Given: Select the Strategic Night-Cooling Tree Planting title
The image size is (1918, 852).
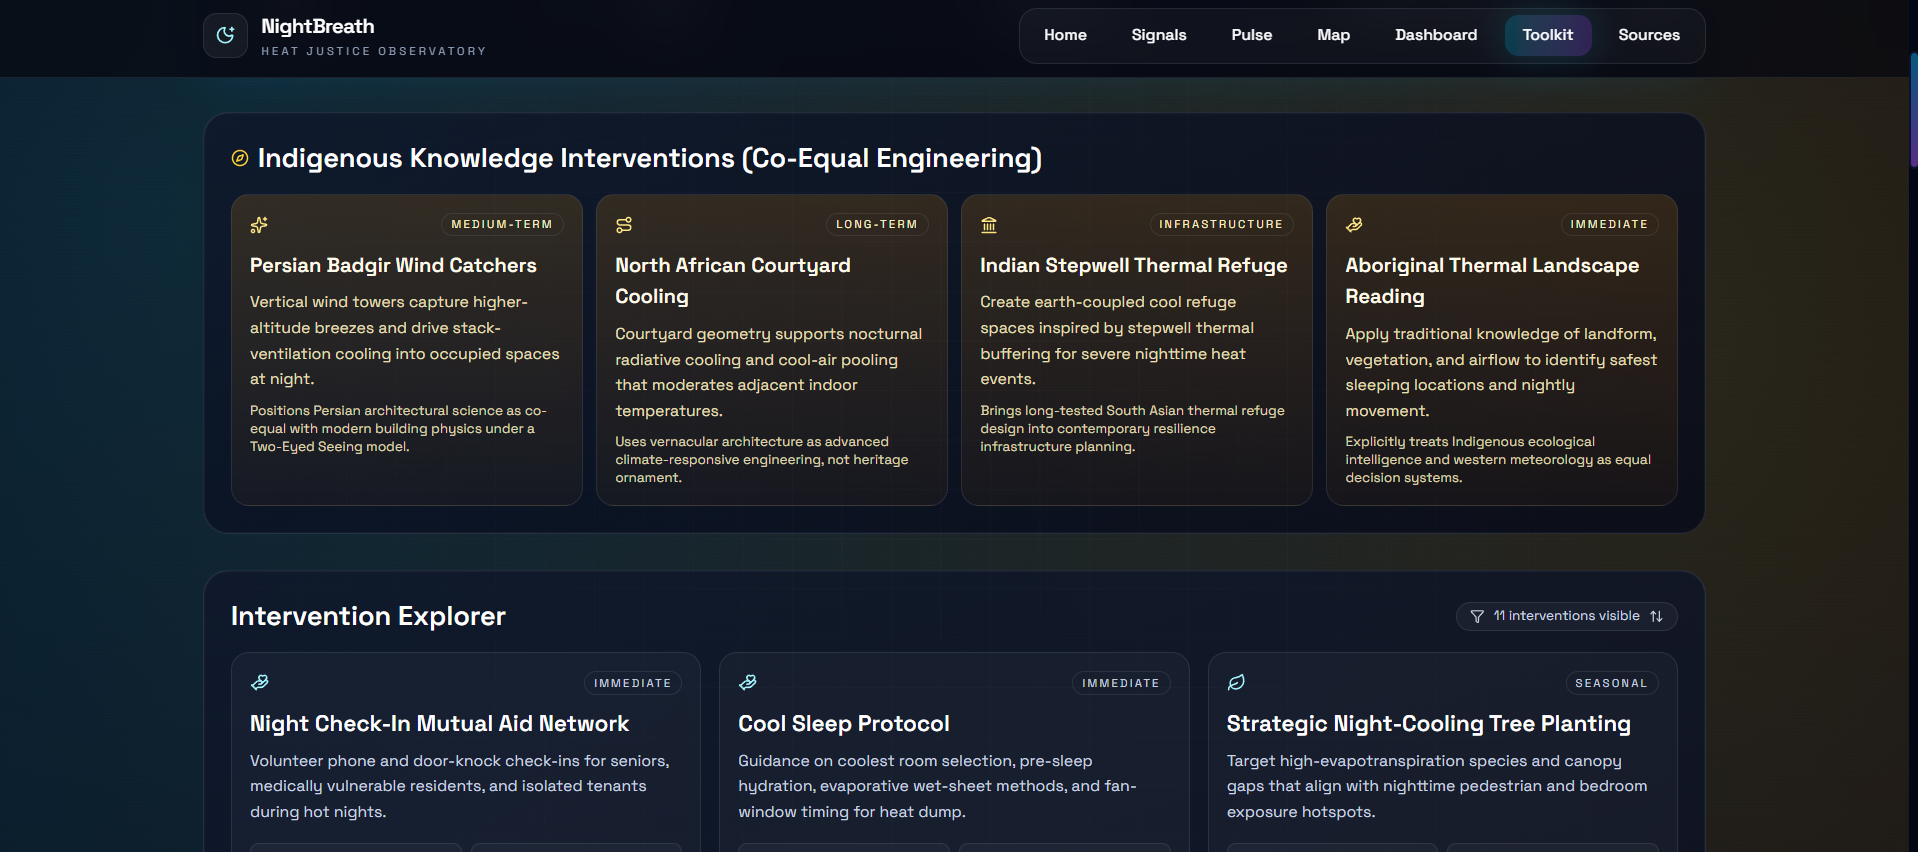Looking at the screenshot, I should click(1429, 724).
